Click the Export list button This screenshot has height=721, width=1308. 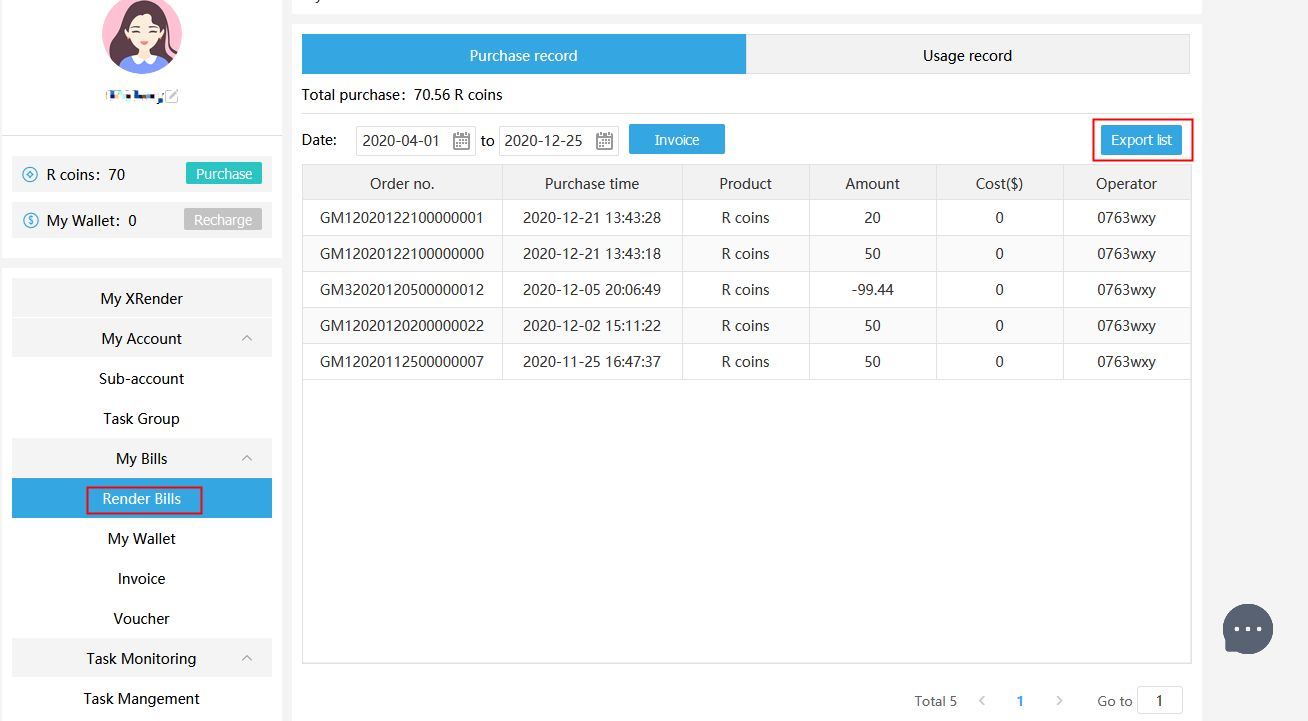(1141, 140)
